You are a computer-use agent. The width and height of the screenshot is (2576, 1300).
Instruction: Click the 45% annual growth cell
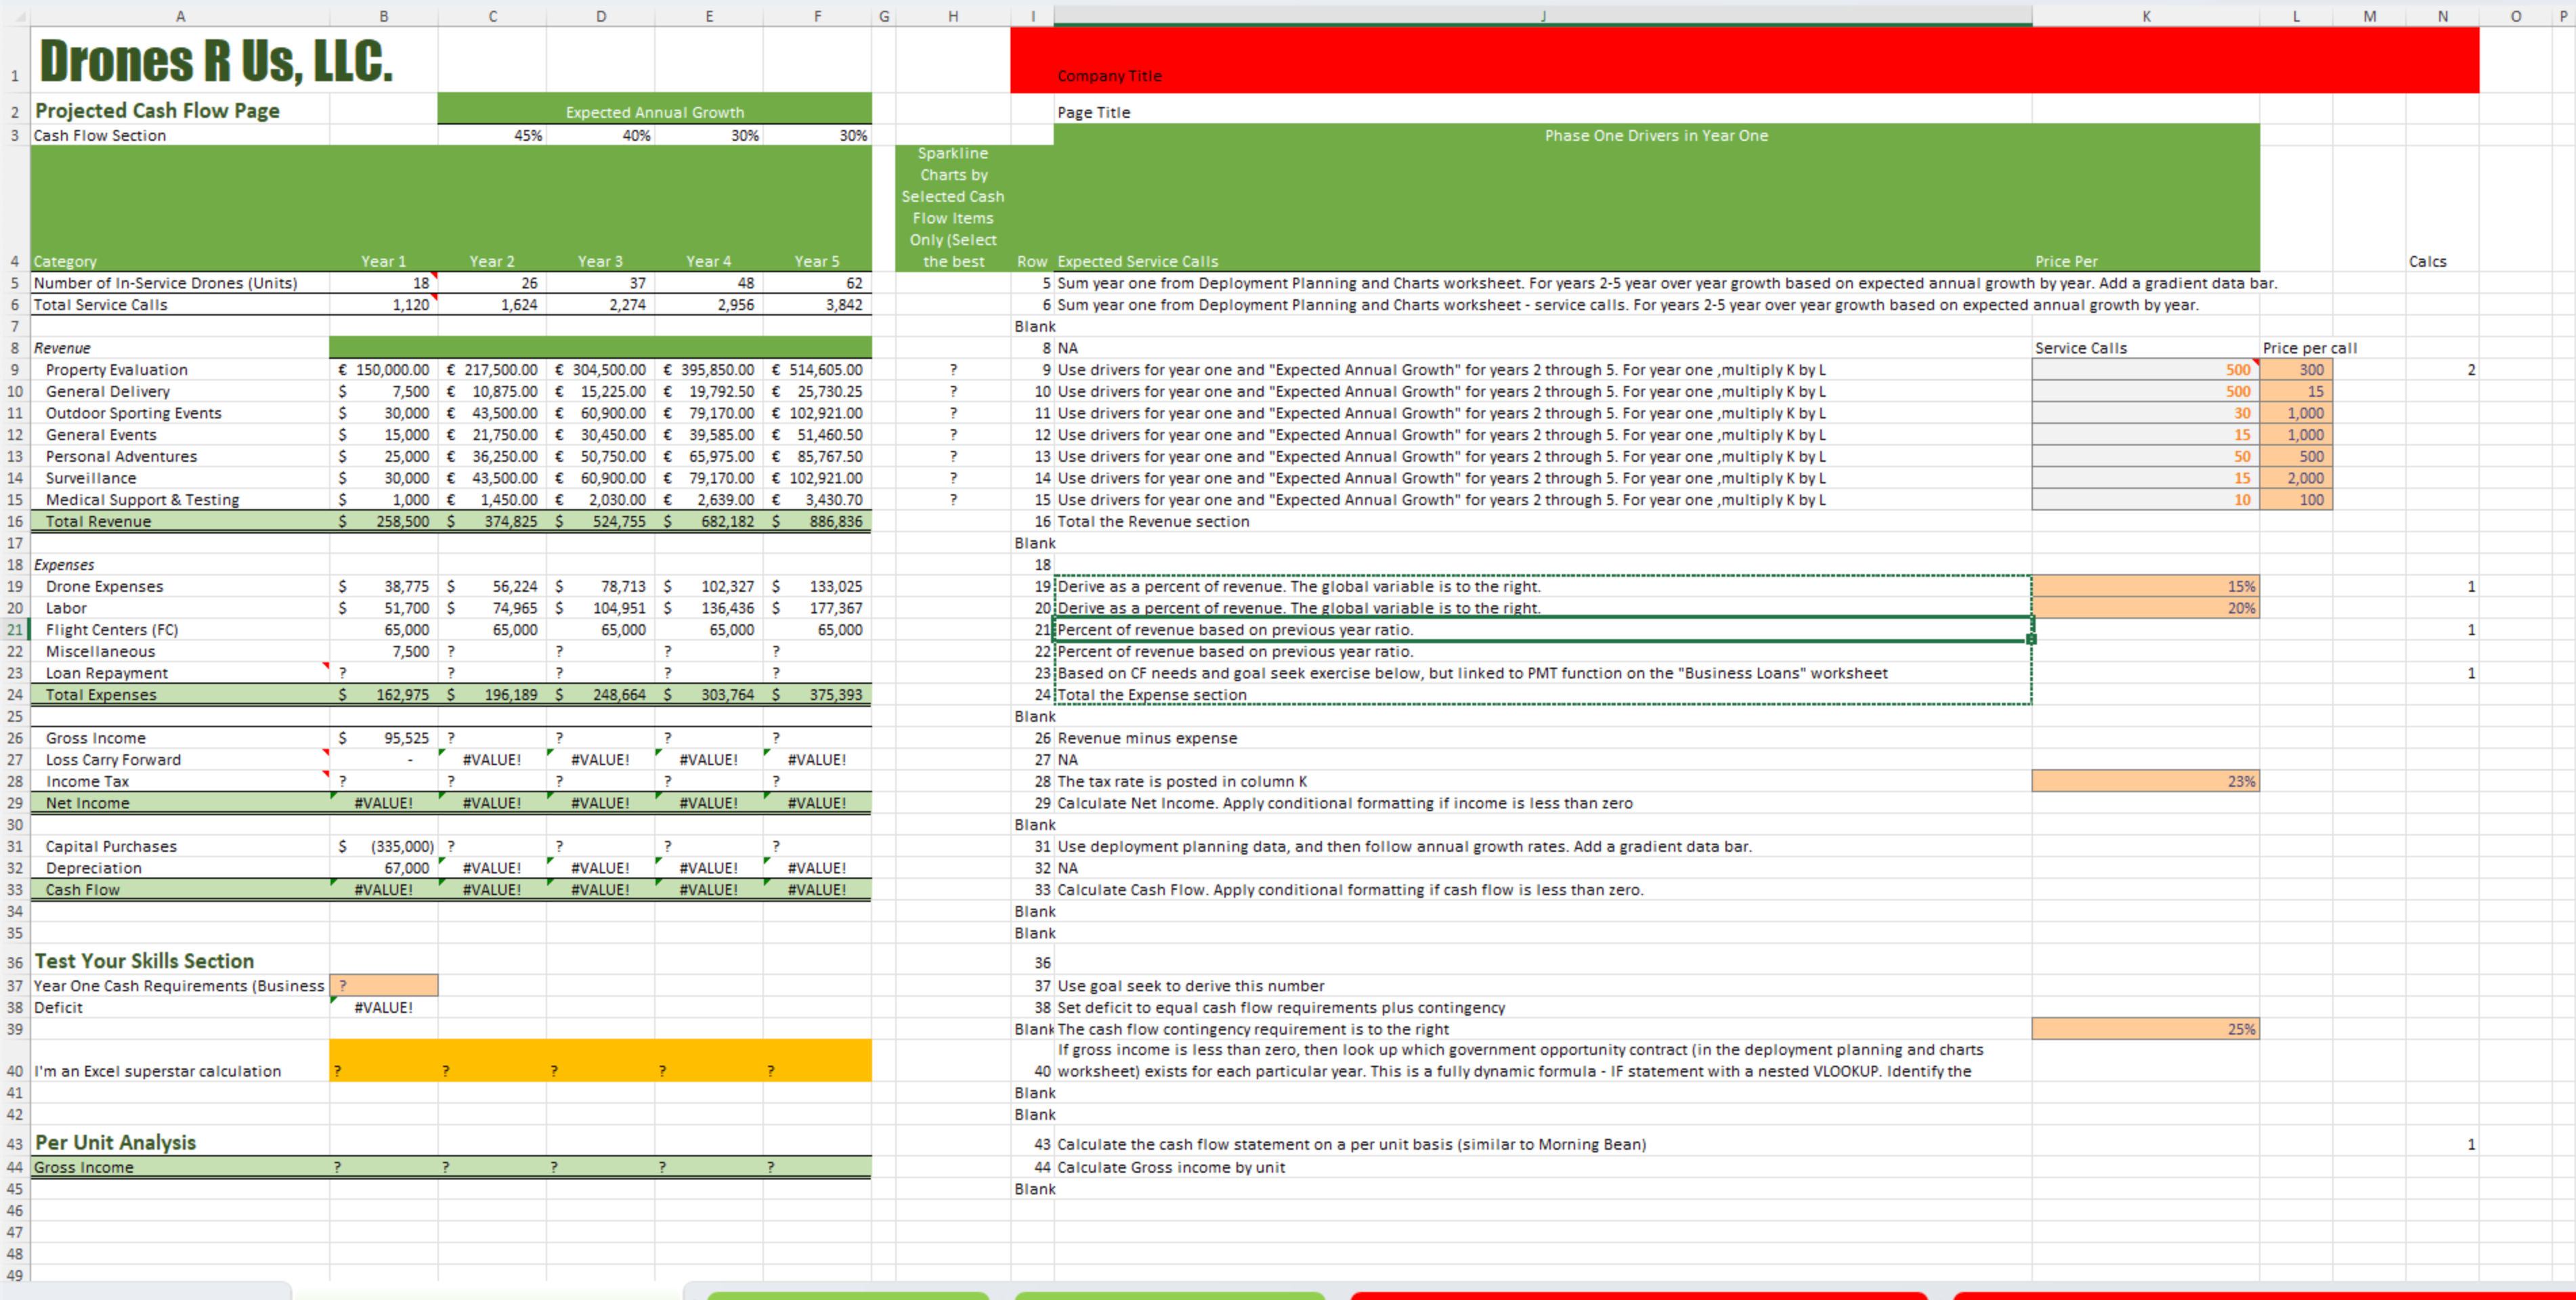point(492,135)
